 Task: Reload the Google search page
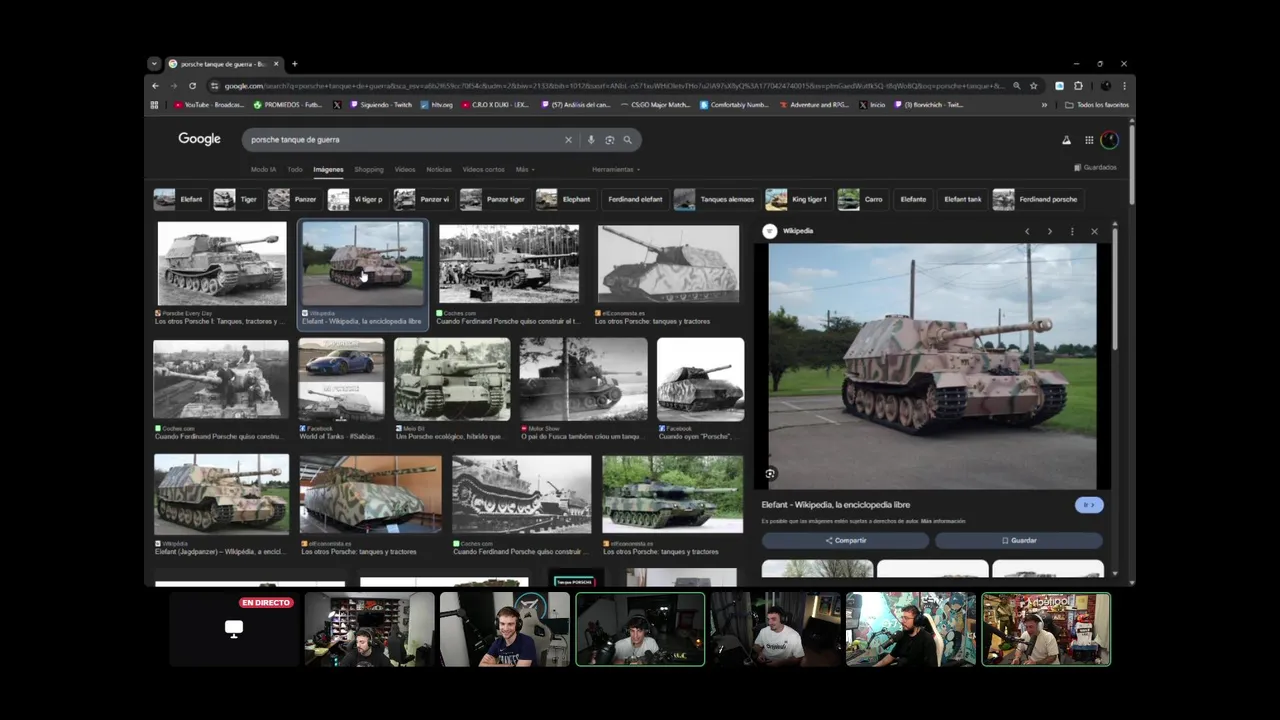click(x=192, y=86)
